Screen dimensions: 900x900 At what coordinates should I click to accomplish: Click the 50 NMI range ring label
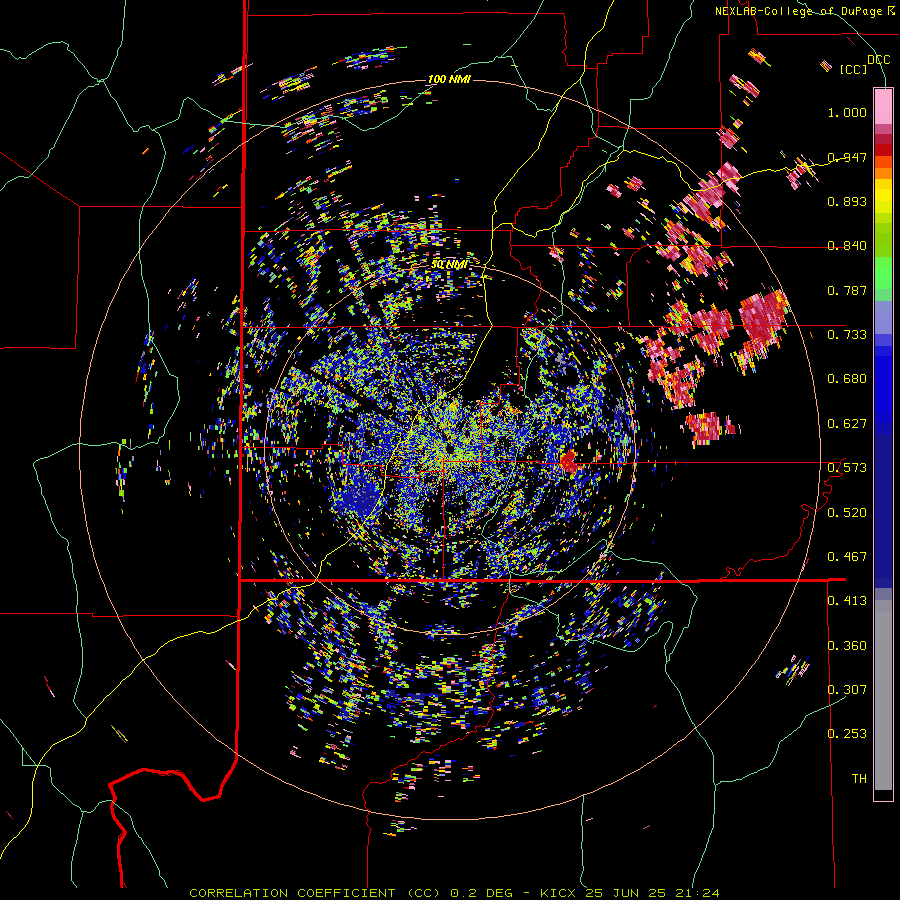point(449,265)
